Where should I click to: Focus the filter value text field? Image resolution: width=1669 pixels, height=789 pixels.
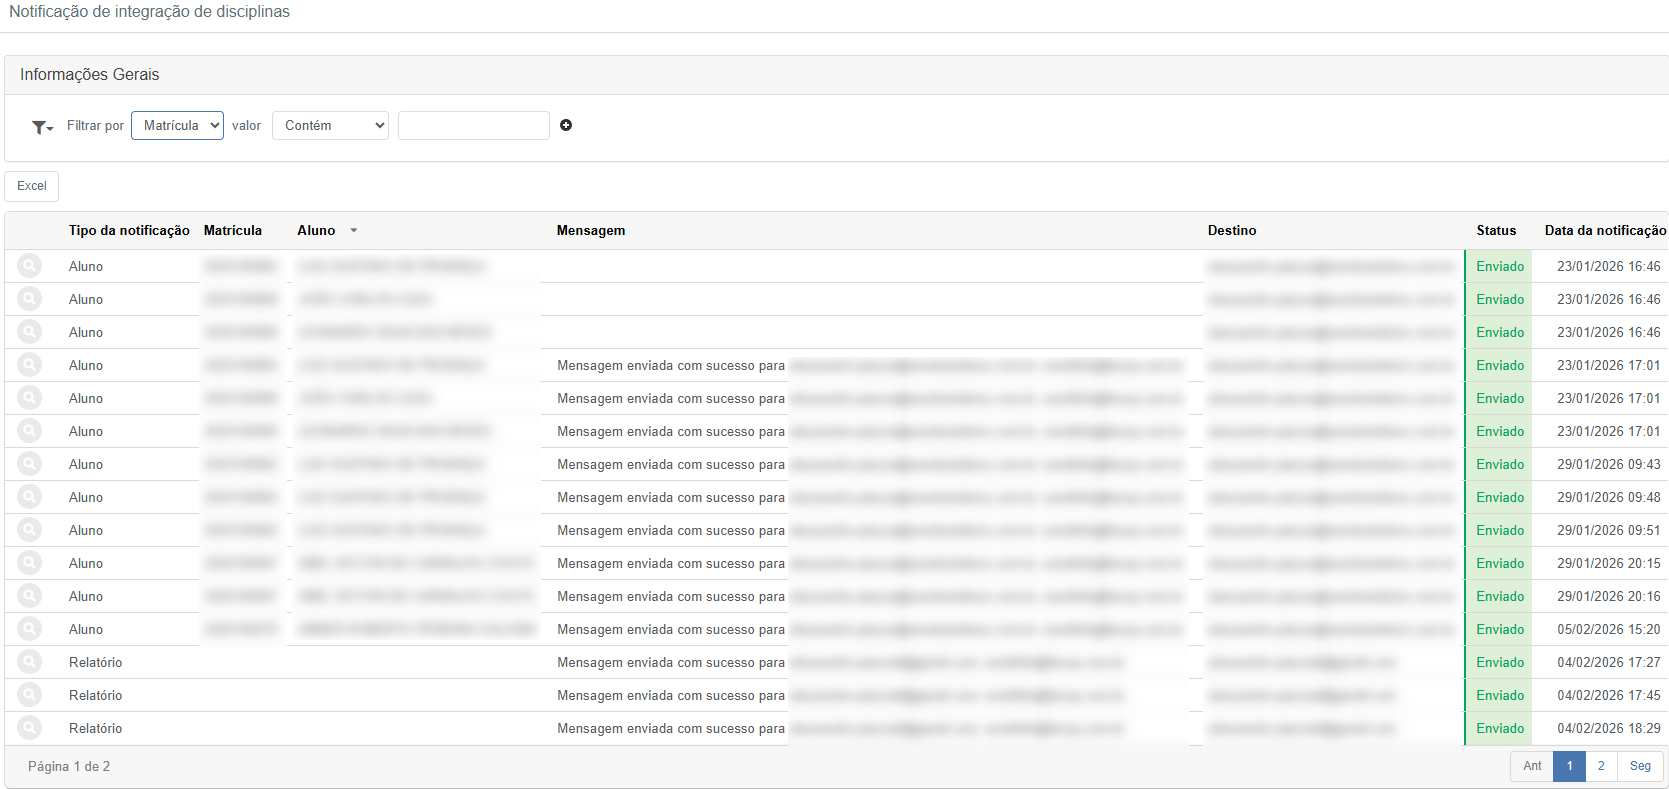pos(473,125)
